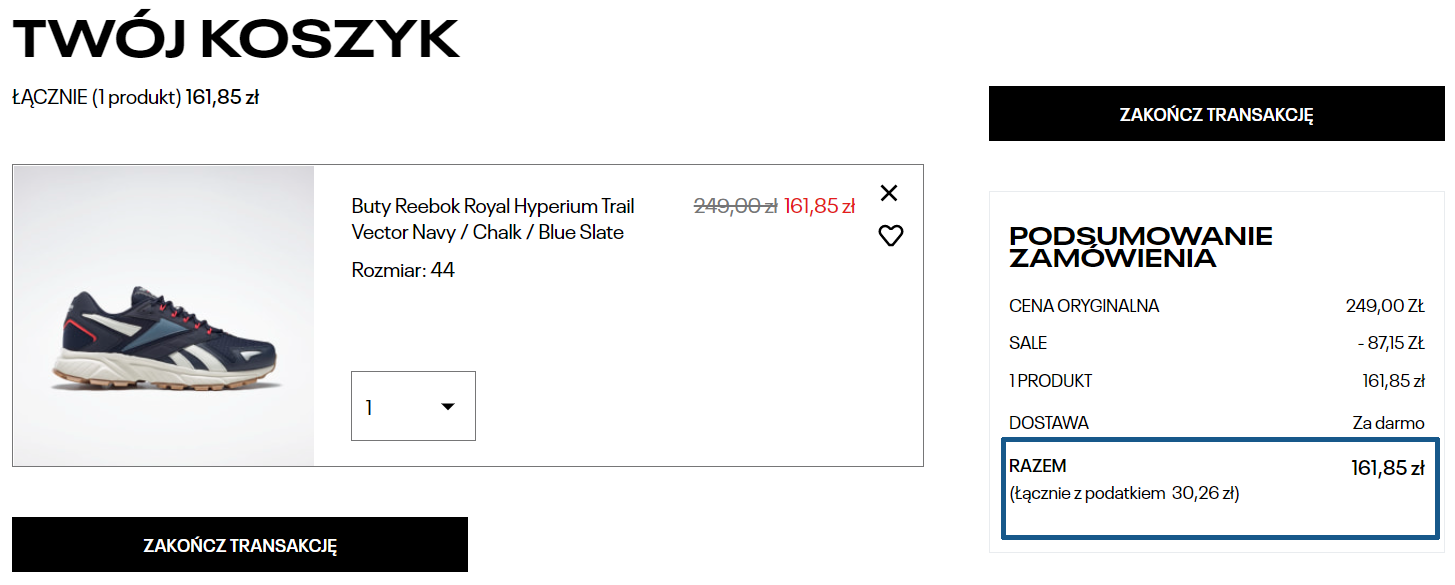
Task: Open the Reebok shoe product image
Action: [x=164, y=316]
